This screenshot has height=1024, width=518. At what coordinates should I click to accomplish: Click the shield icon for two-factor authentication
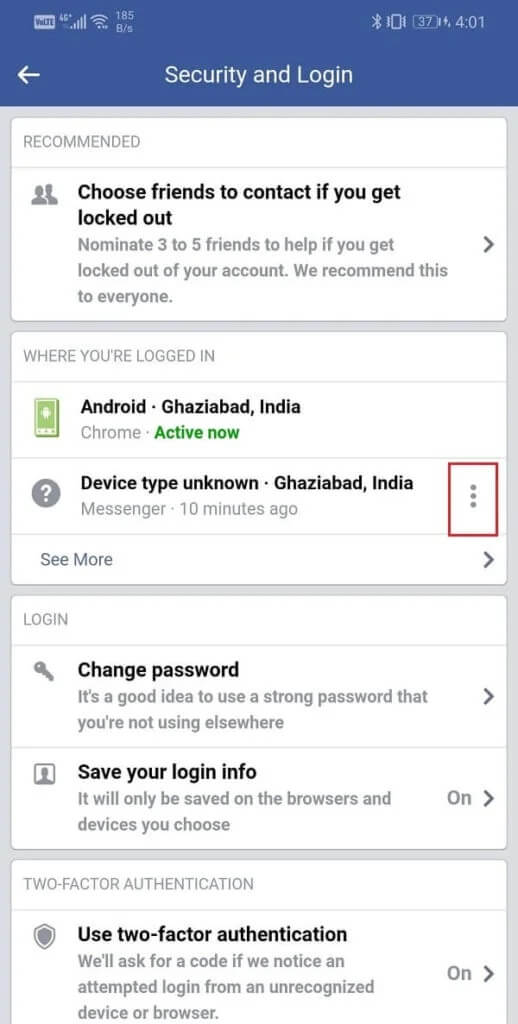point(45,938)
